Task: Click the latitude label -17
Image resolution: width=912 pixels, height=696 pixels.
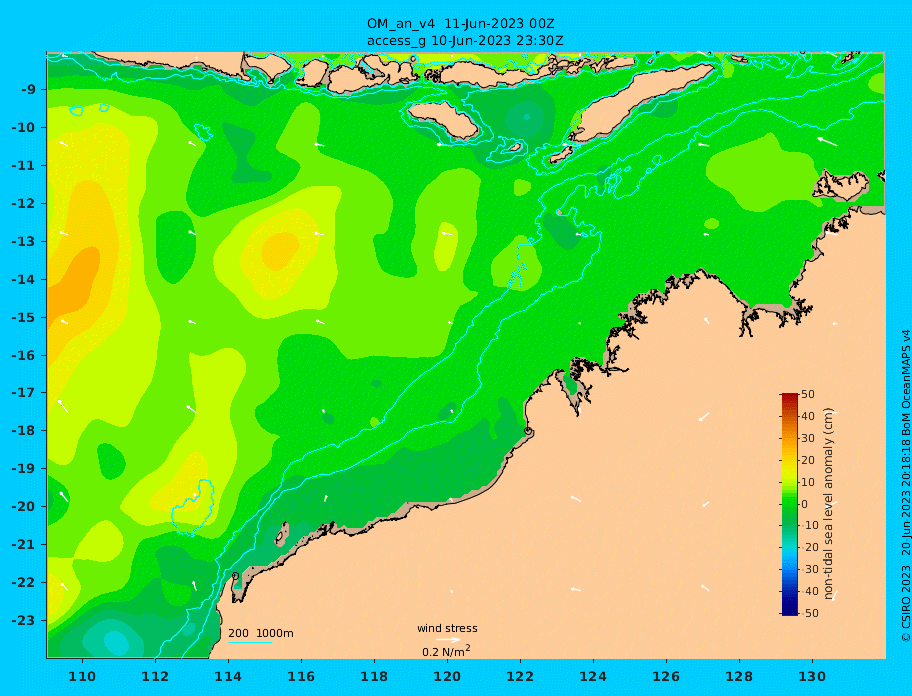Action: pos(24,393)
